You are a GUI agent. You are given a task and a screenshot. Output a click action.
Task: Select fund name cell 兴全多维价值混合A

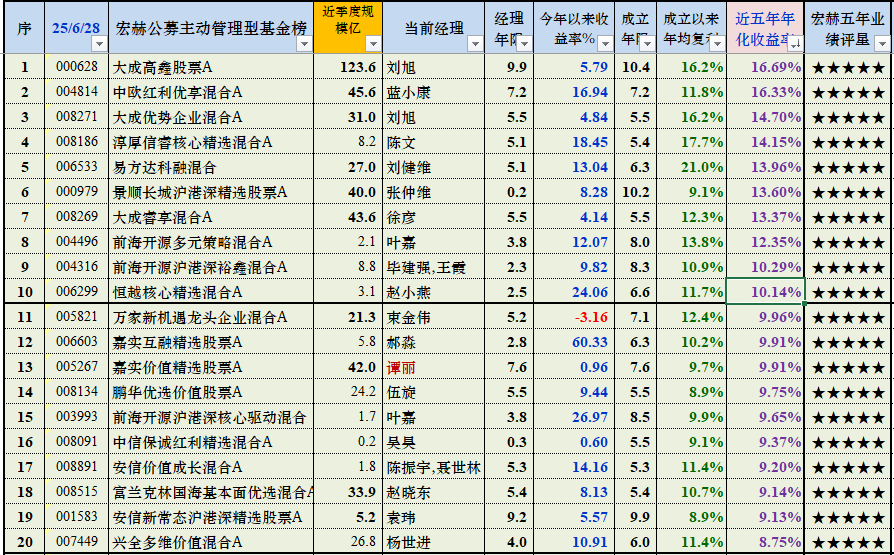(x=211, y=542)
